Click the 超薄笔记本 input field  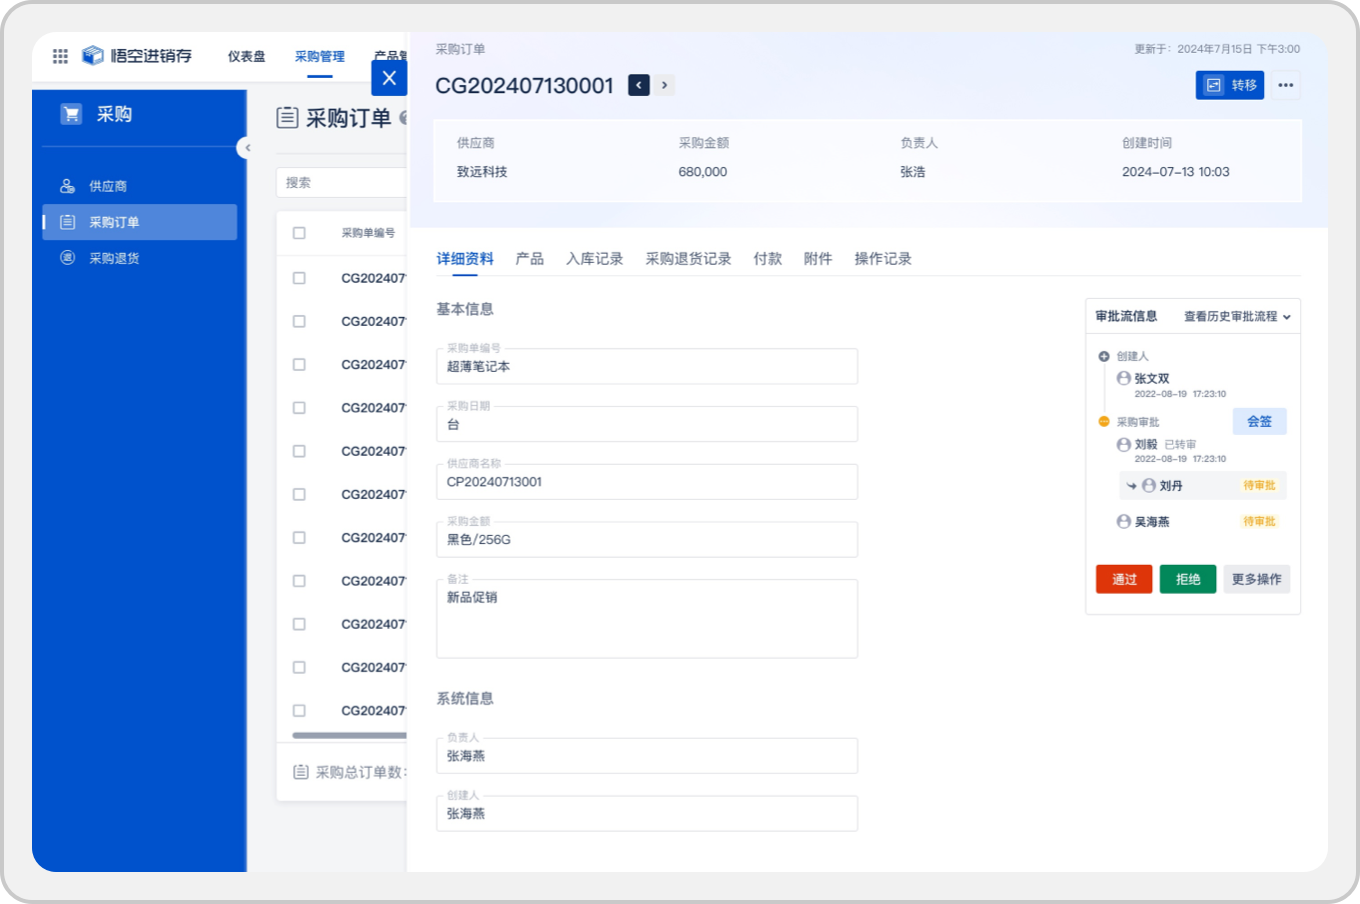647,366
